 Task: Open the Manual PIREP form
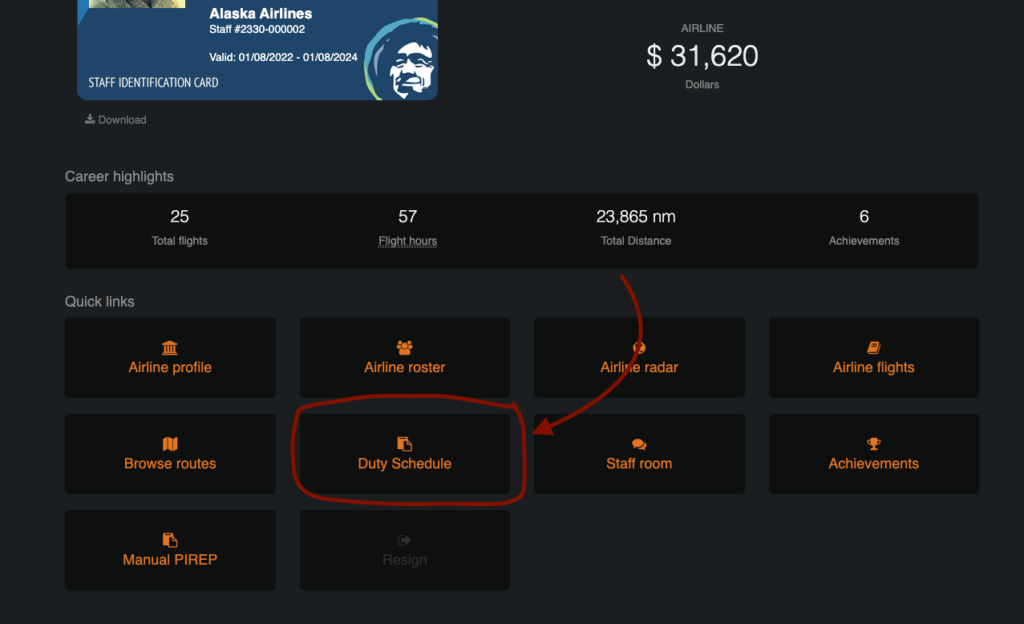170,550
